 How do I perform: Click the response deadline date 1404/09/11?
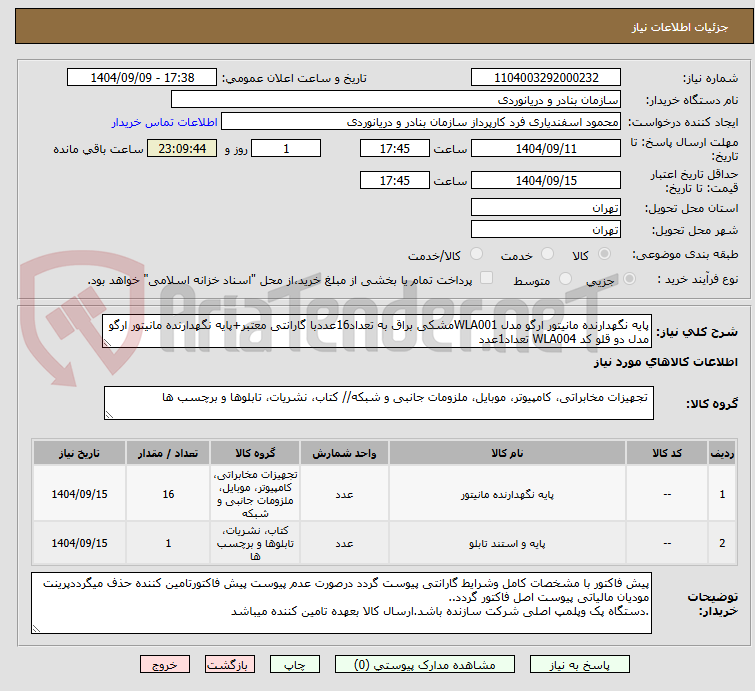[x=546, y=148]
